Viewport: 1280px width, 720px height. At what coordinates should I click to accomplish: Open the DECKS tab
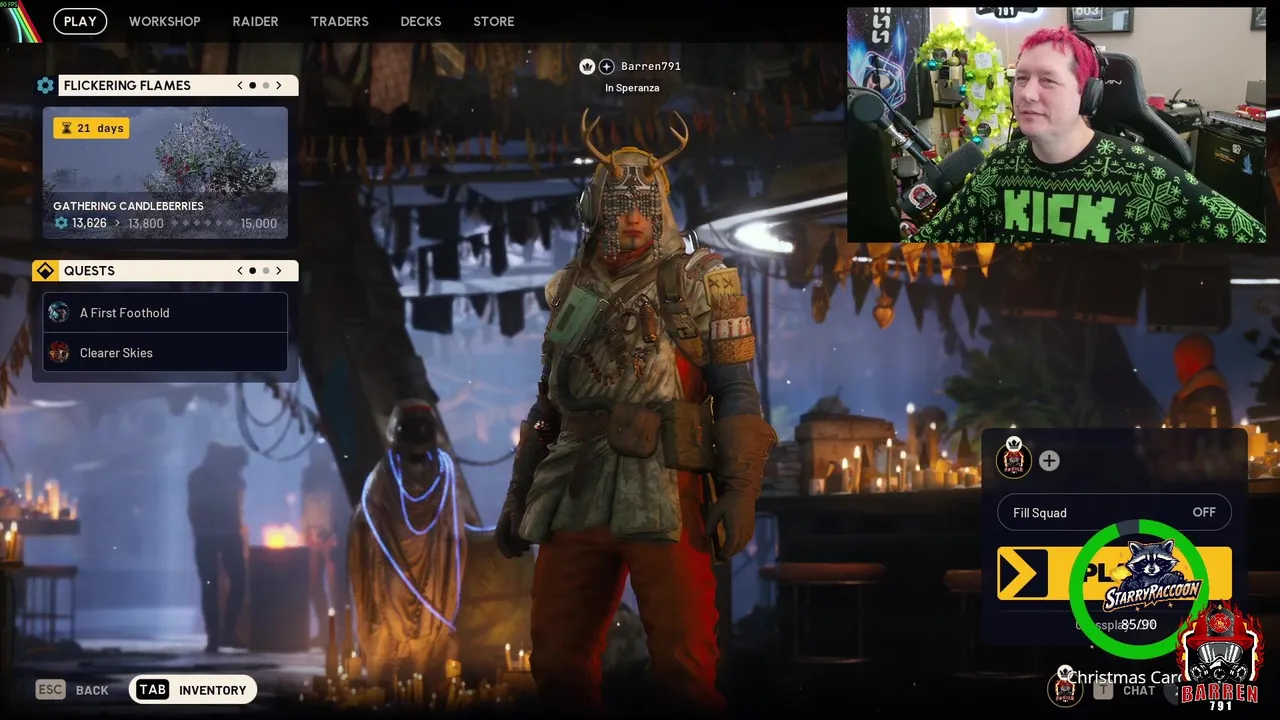pyautogui.click(x=420, y=21)
